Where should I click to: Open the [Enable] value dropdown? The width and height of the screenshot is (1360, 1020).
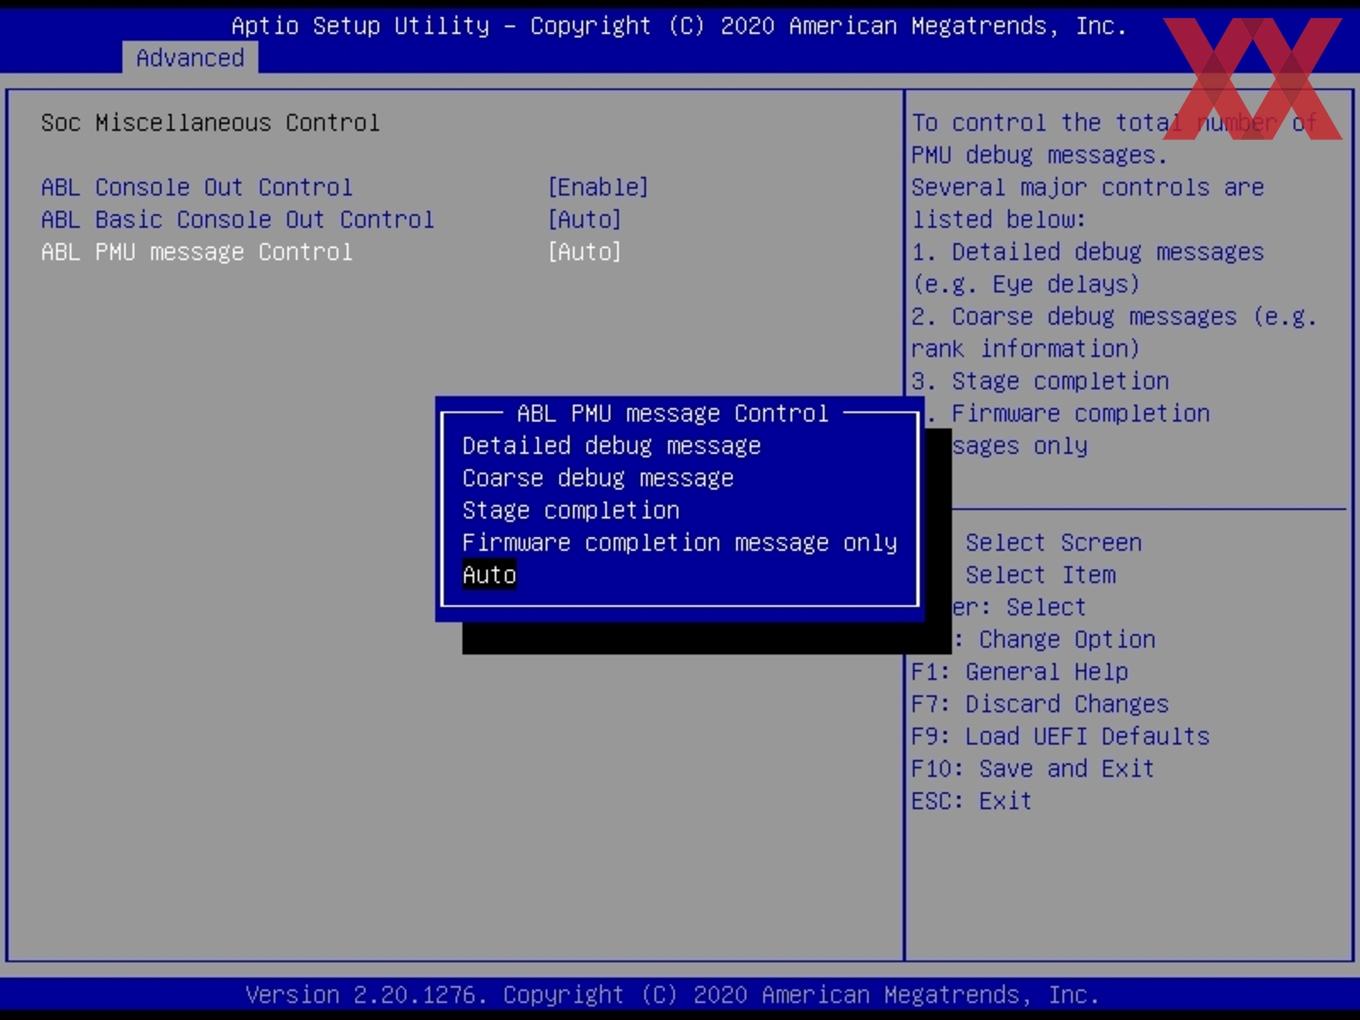[x=598, y=187]
